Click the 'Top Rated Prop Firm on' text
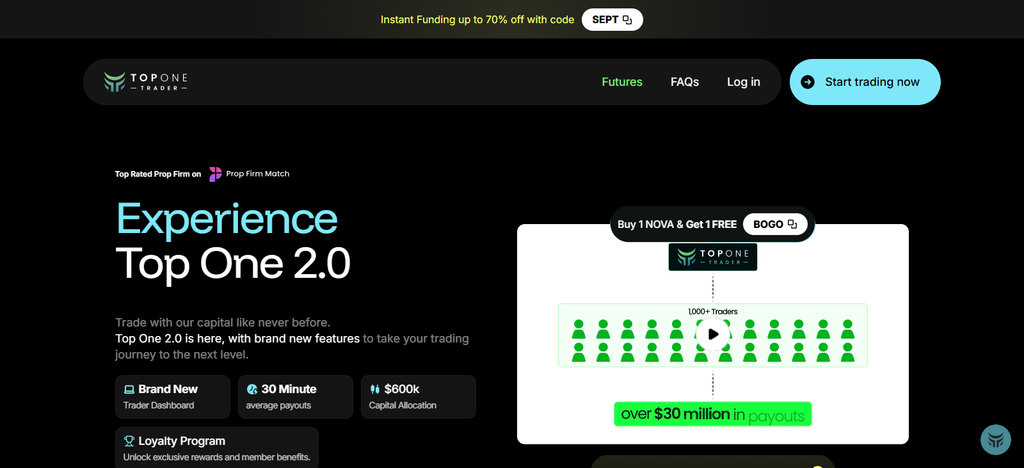Image resolution: width=1024 pixels, height=468 pixels. [158, 174]
